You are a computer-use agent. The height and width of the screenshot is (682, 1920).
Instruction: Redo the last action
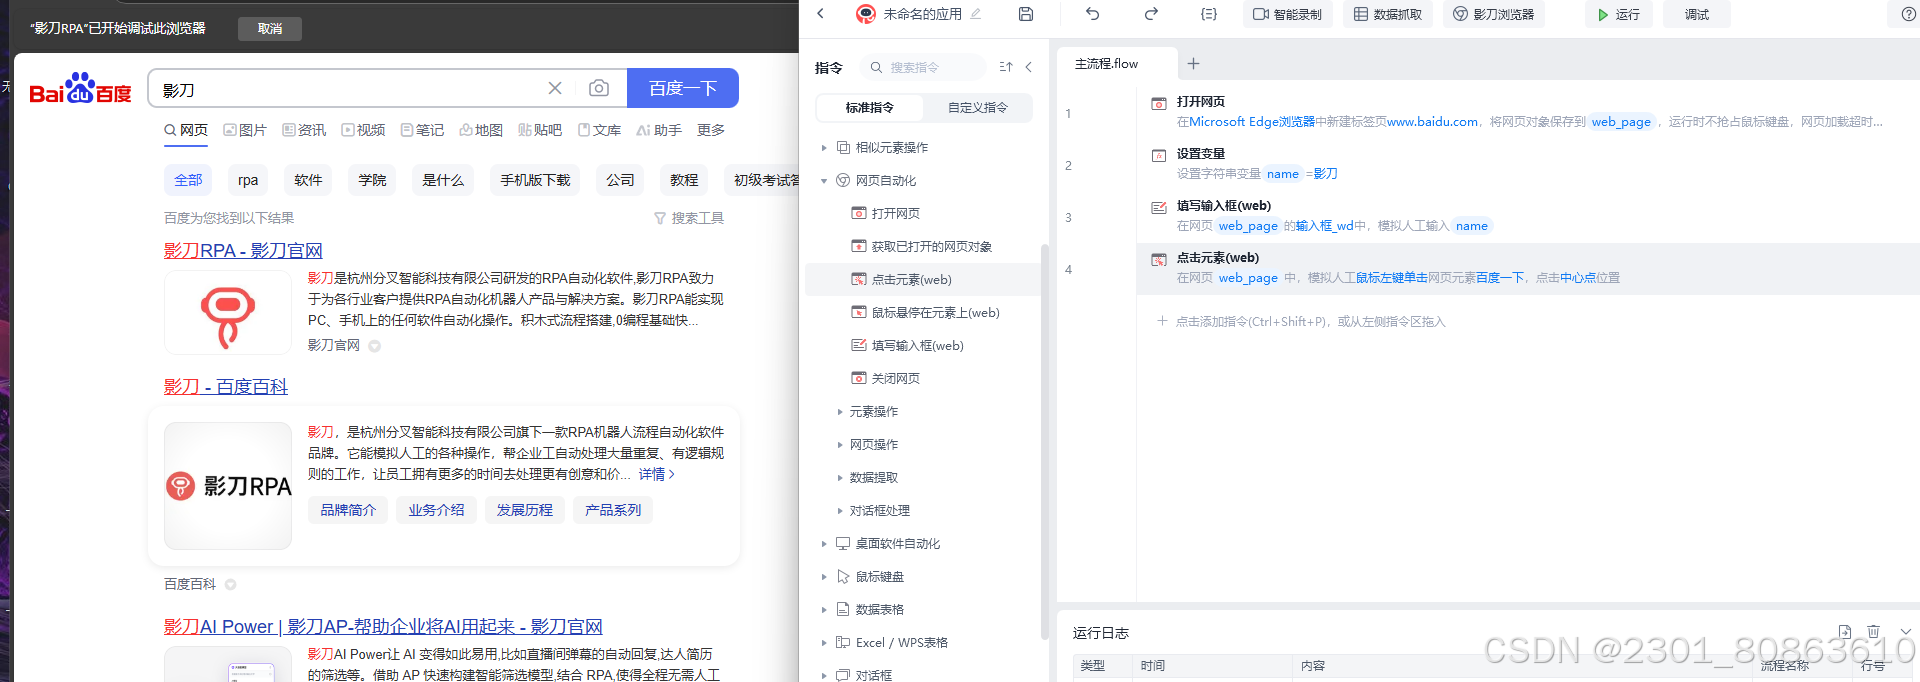(1151, 14)
